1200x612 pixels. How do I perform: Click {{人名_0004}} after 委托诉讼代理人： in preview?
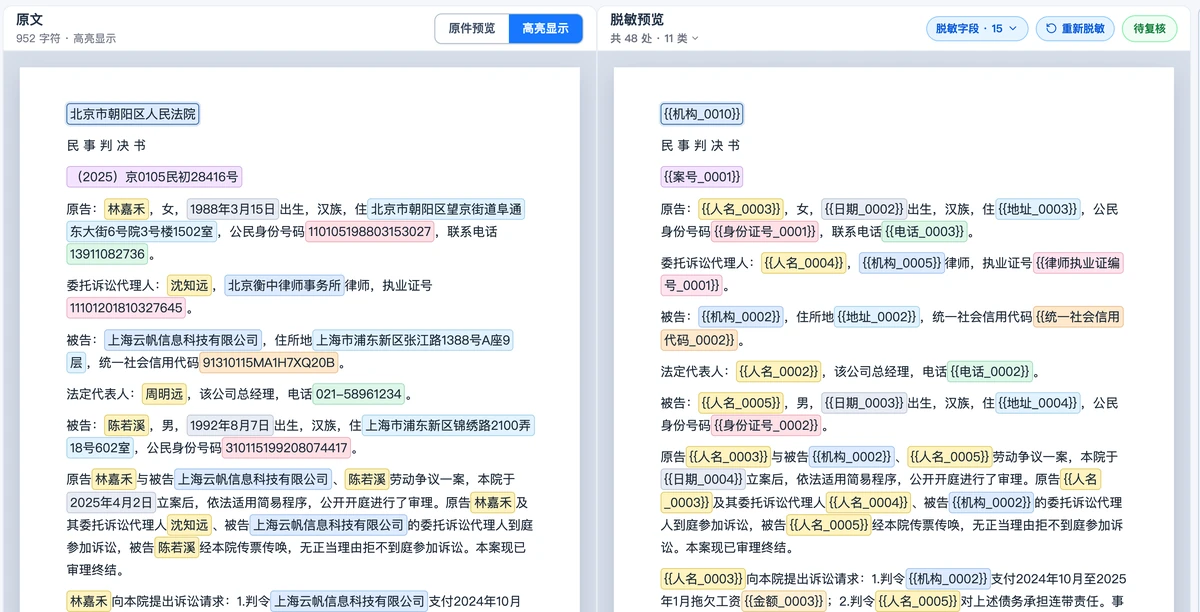click(x=804, y=263)
